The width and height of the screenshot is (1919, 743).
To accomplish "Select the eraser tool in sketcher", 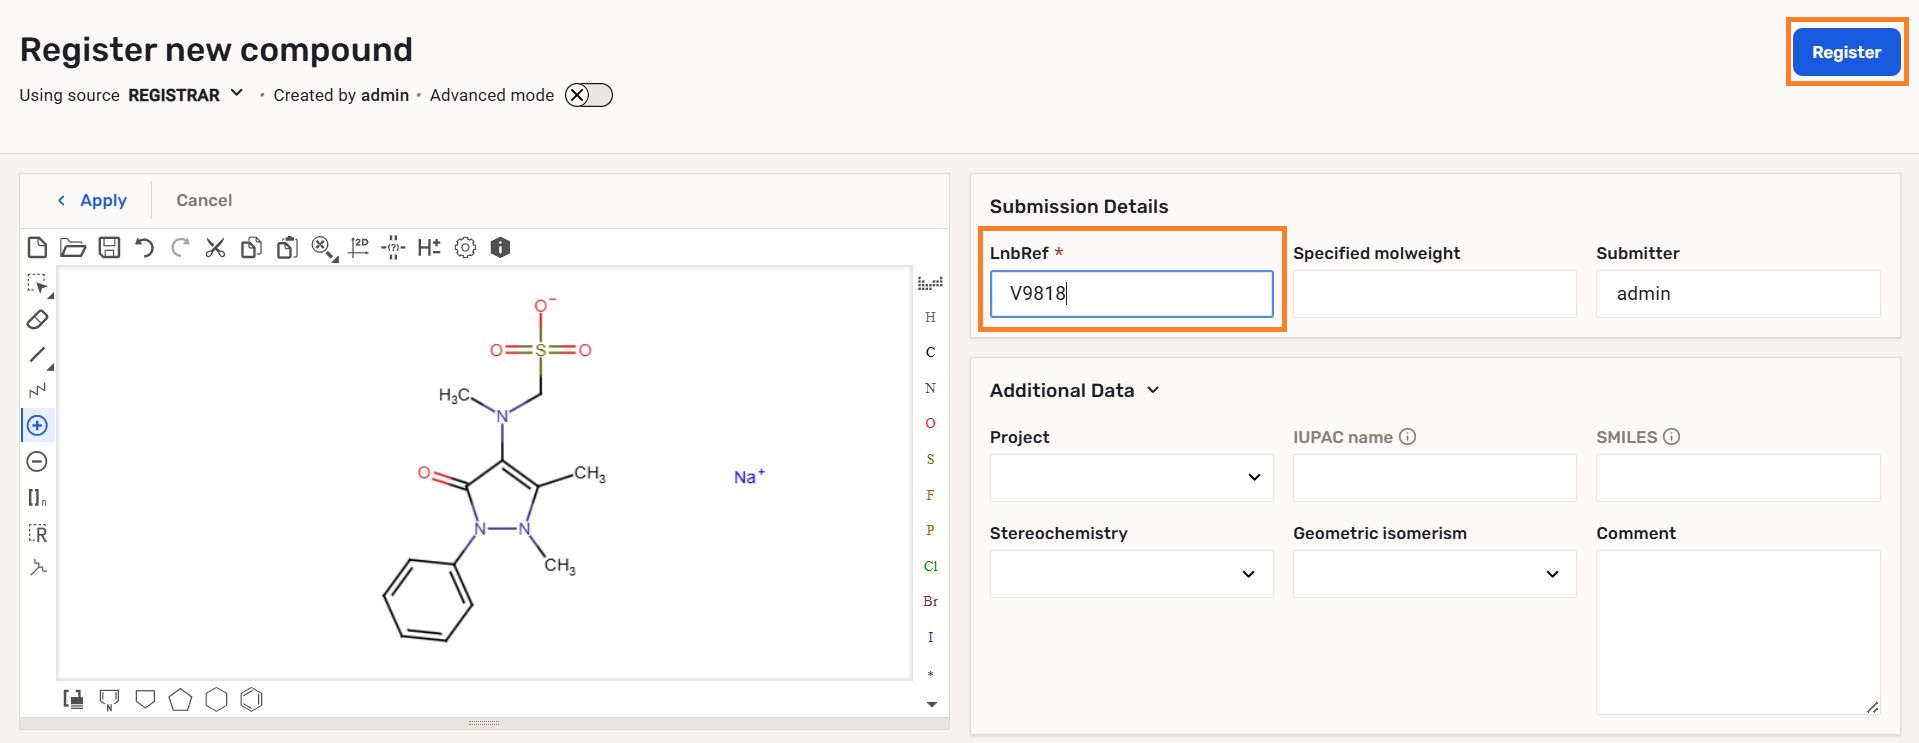I will click(37, 320).
